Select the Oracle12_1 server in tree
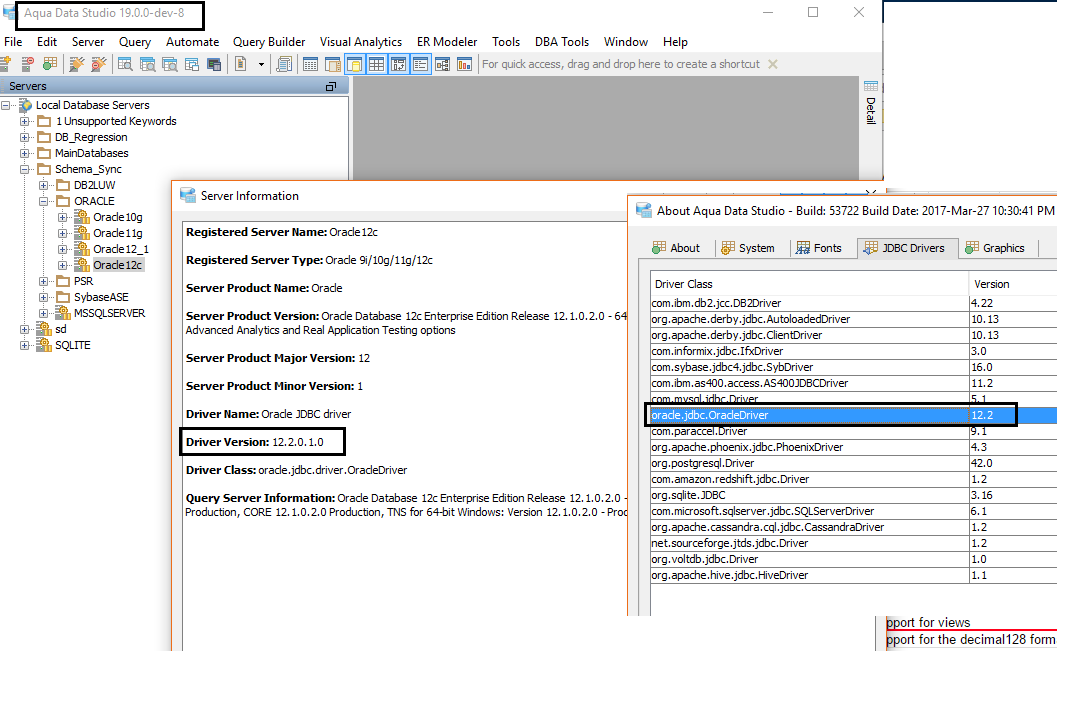Viewport: 1086px width, 706px height. click(x=121, y=249)
